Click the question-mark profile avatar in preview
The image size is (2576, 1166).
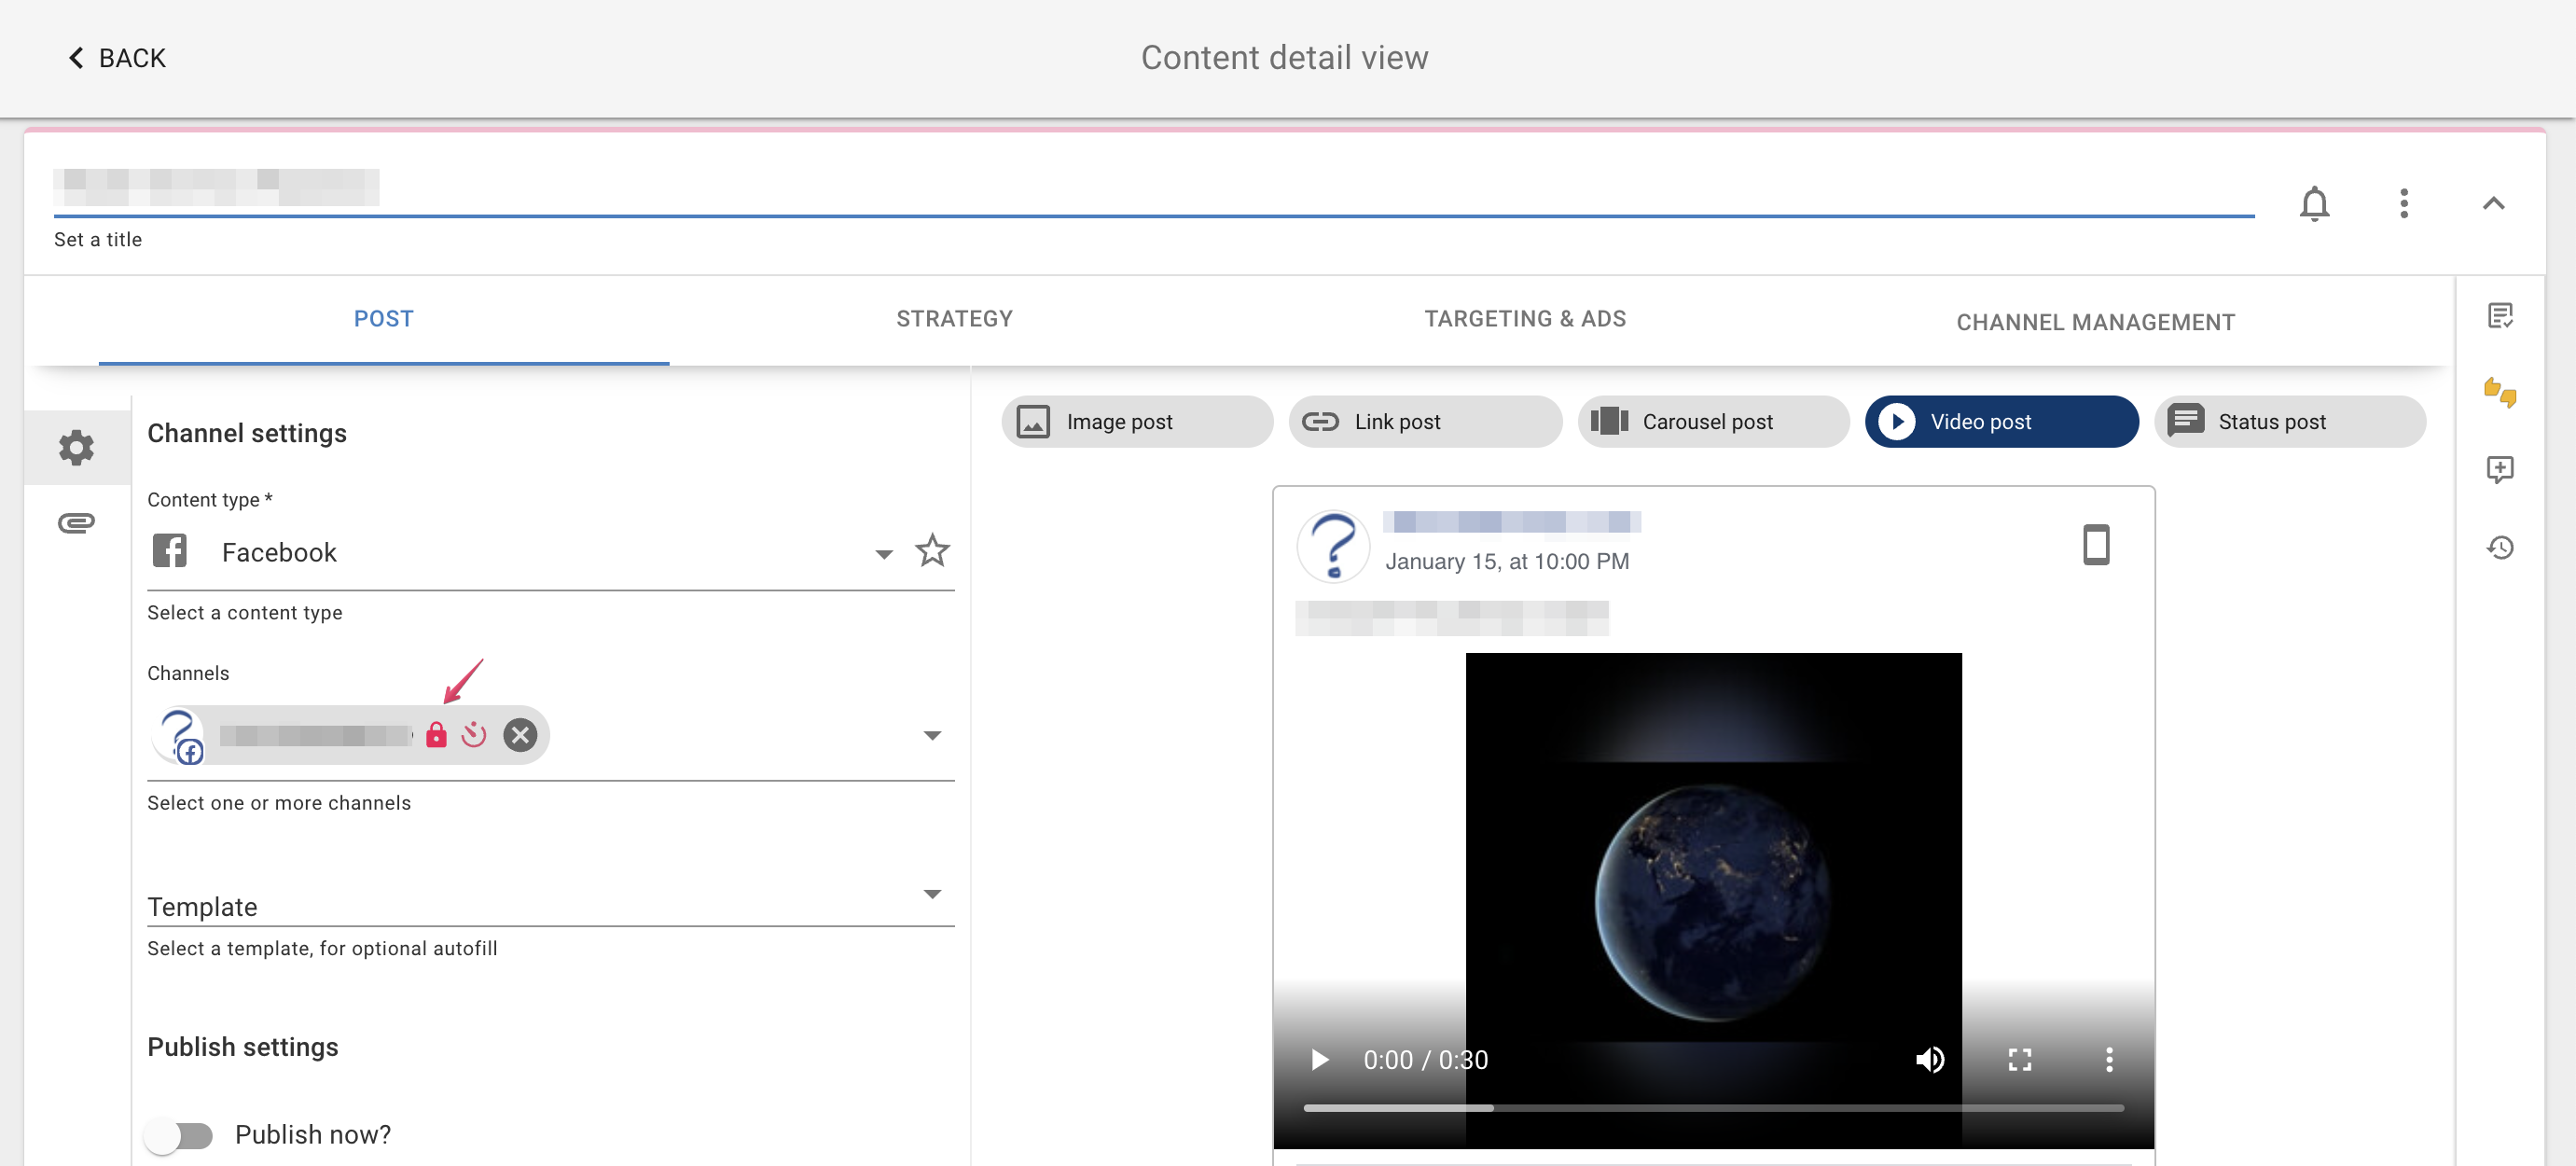(1333, 546)
